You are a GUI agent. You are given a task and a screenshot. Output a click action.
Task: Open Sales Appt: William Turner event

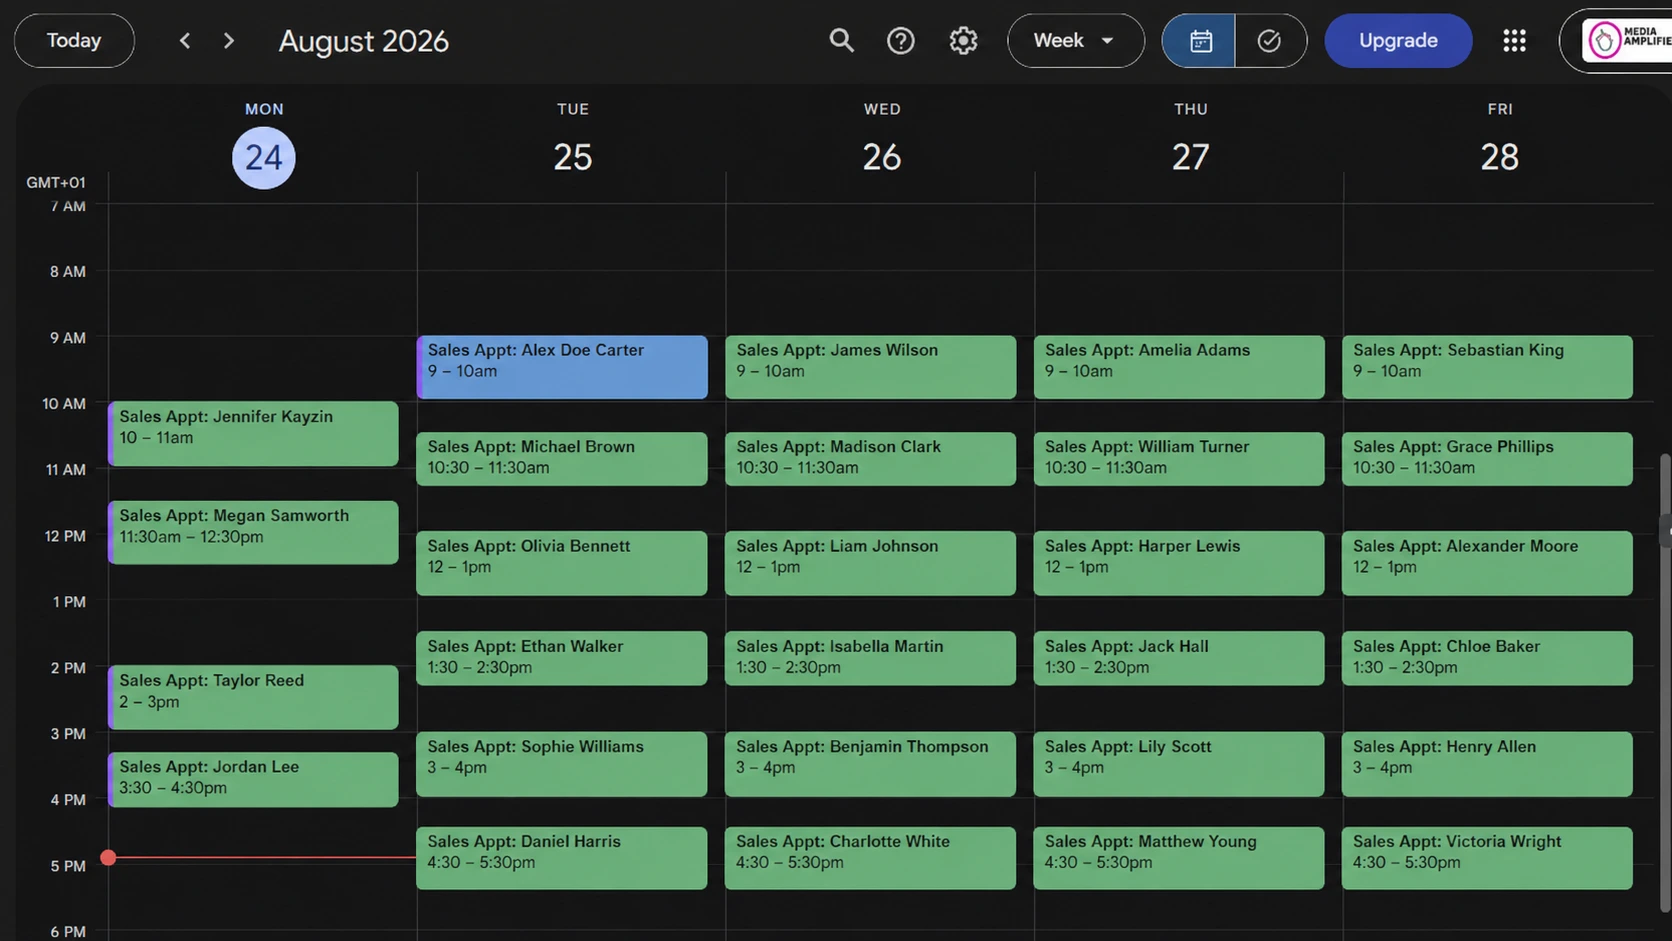[x=1180, y=458]
